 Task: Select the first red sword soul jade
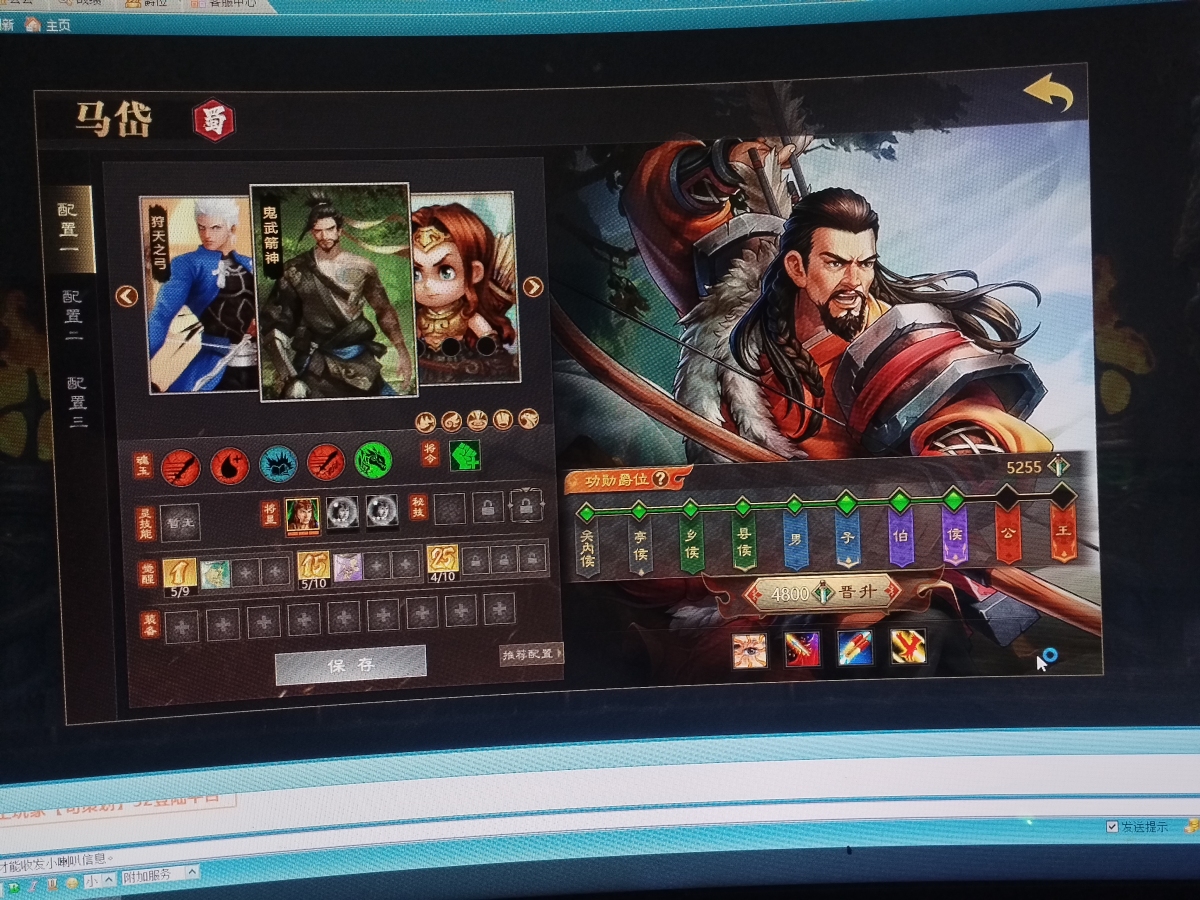coord(181,466)
